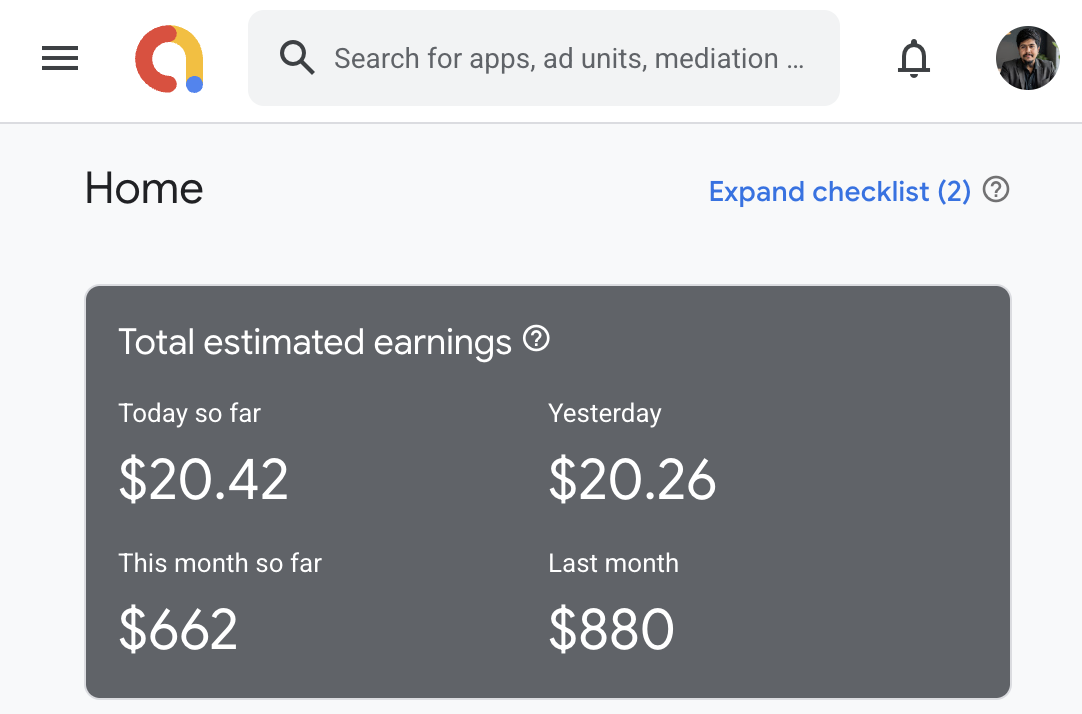Select the Yesterday earnings value

(x=632, y=480)
